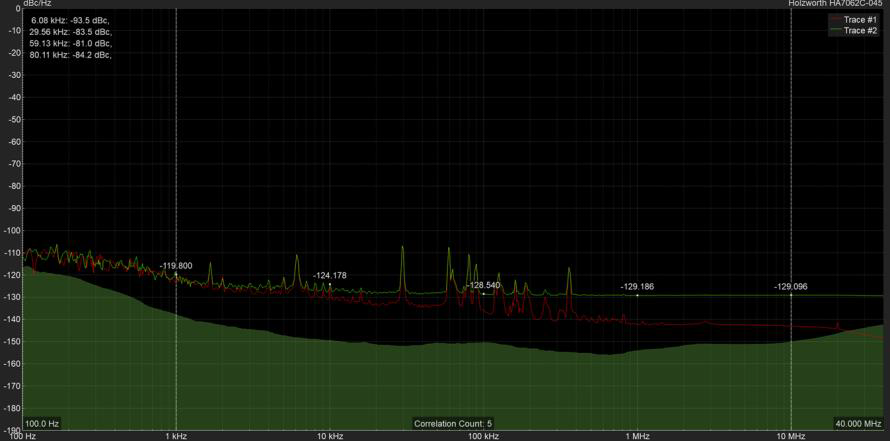Pick the -128.540 marker near 100 kHz
The image size is (890, 441).
(483, 285)
